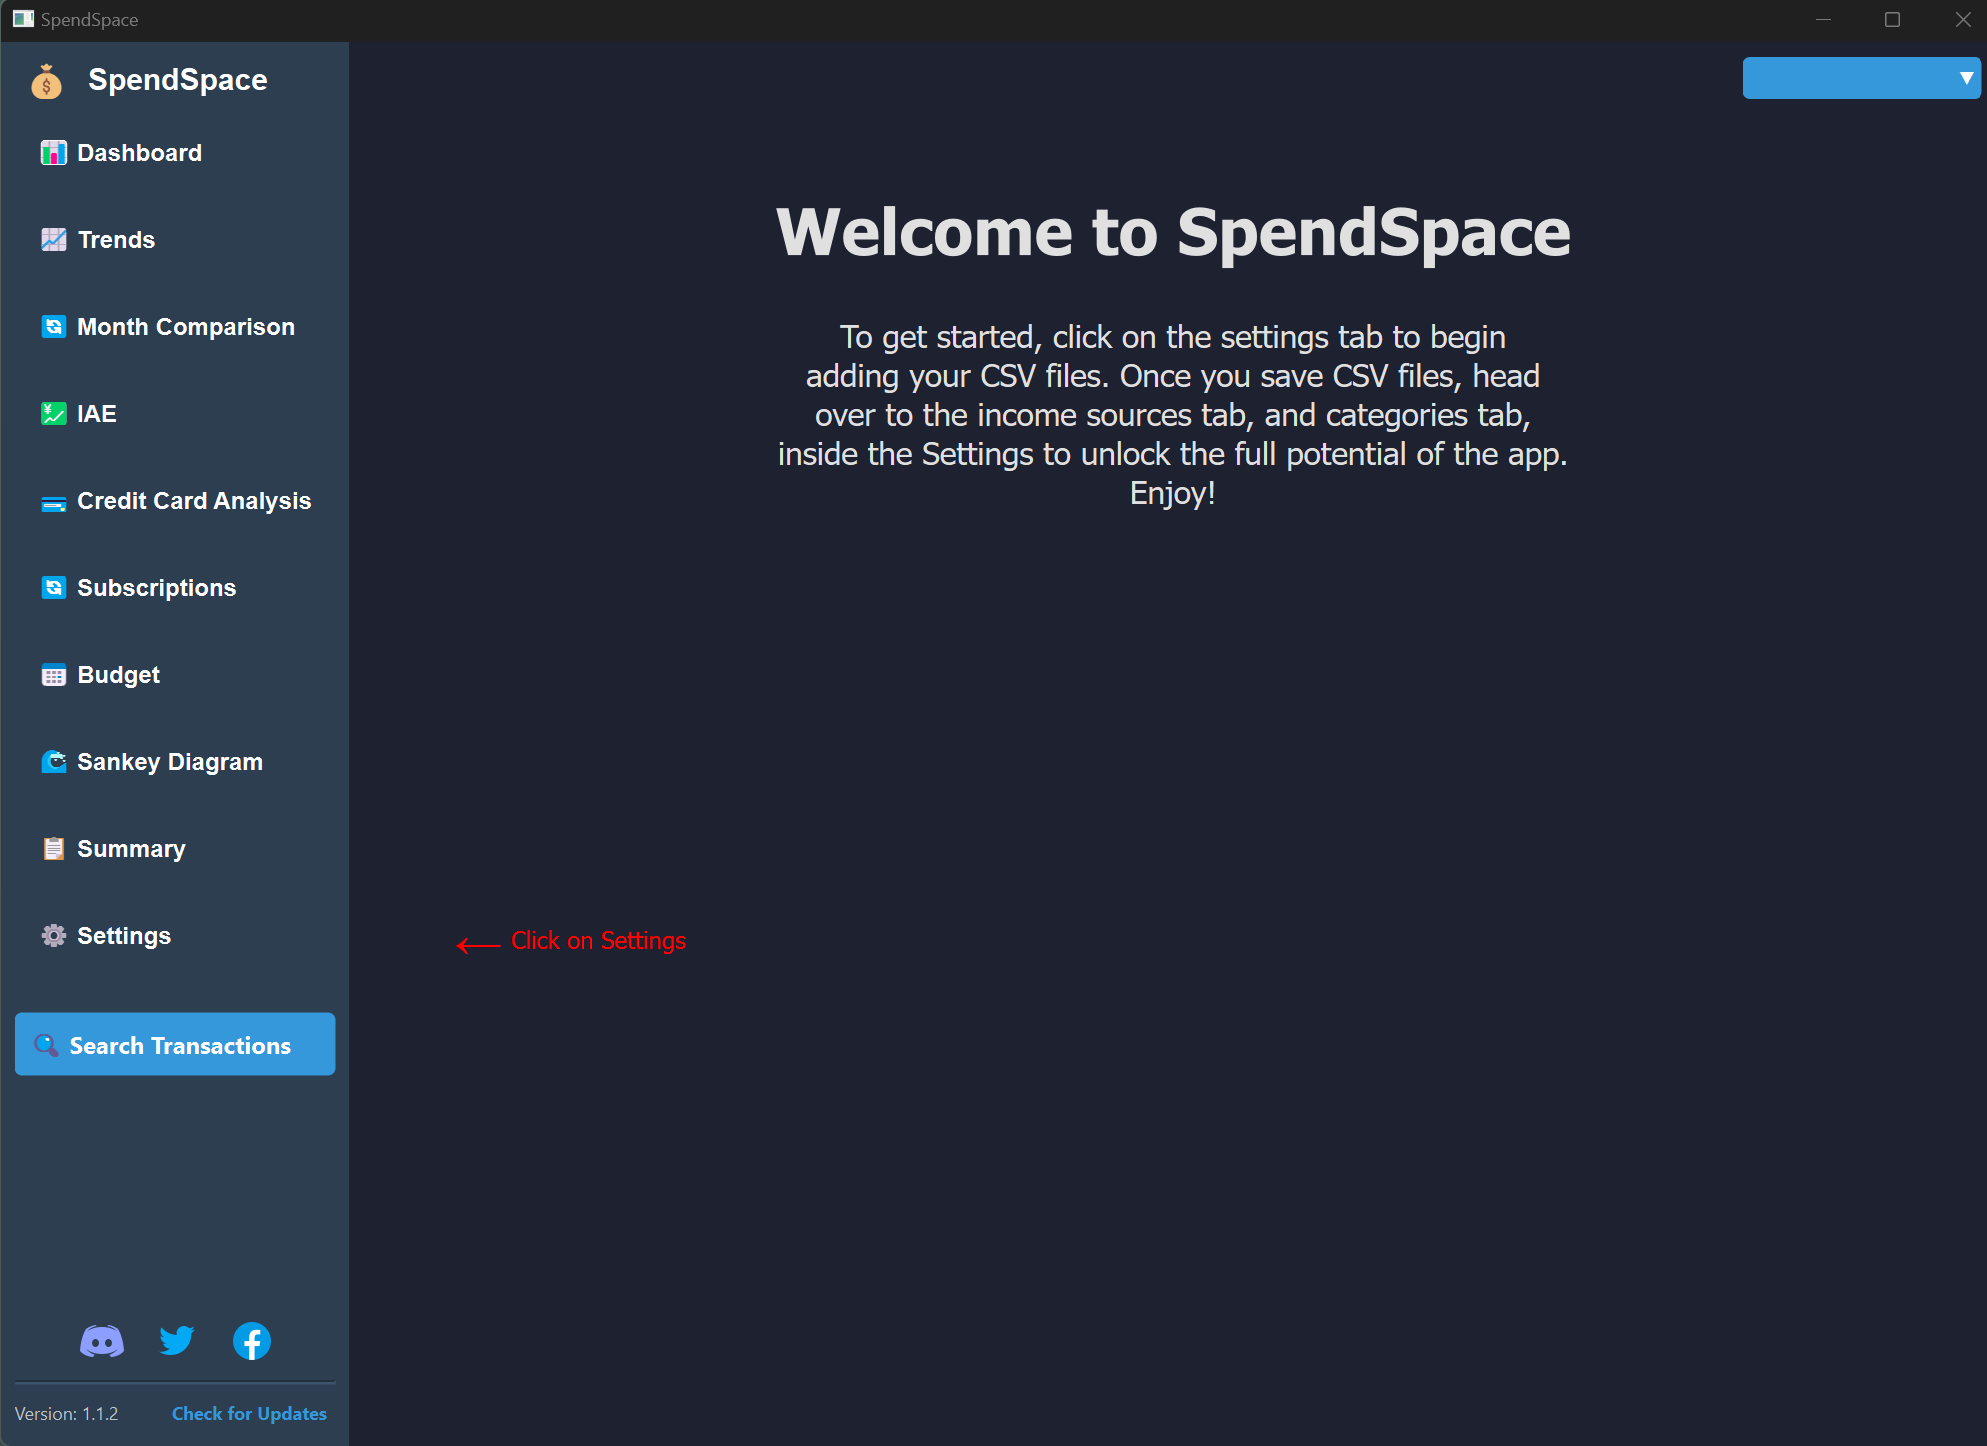This screenshot has width=1987, height=1446.
Task: Click the SpendSpace money bag logo
Action: click(46, 82)
